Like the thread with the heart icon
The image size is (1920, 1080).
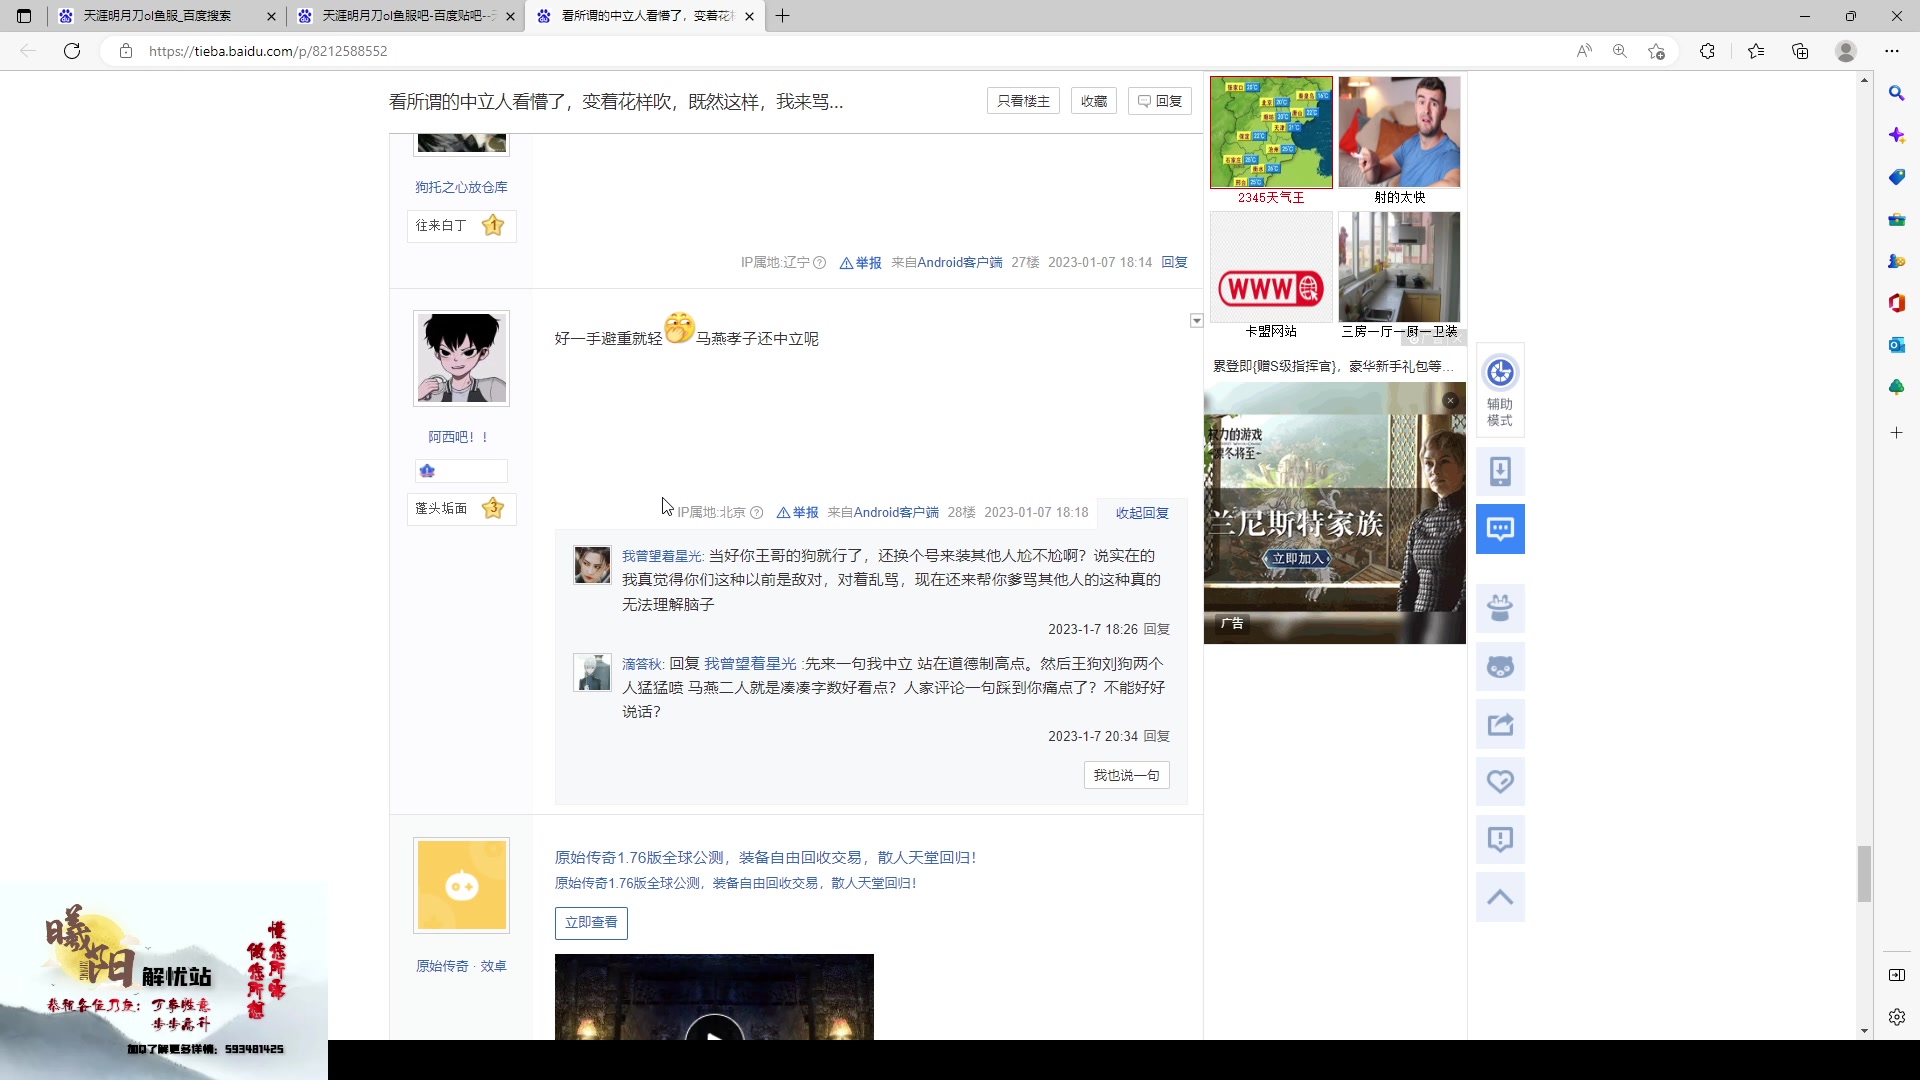click(x=1499, y=781)
